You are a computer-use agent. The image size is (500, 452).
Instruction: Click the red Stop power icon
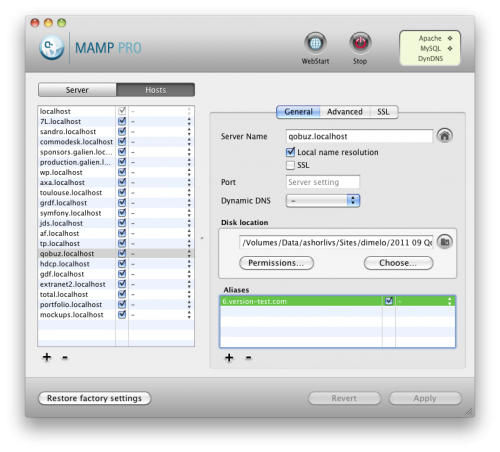[x=360, y=43]
